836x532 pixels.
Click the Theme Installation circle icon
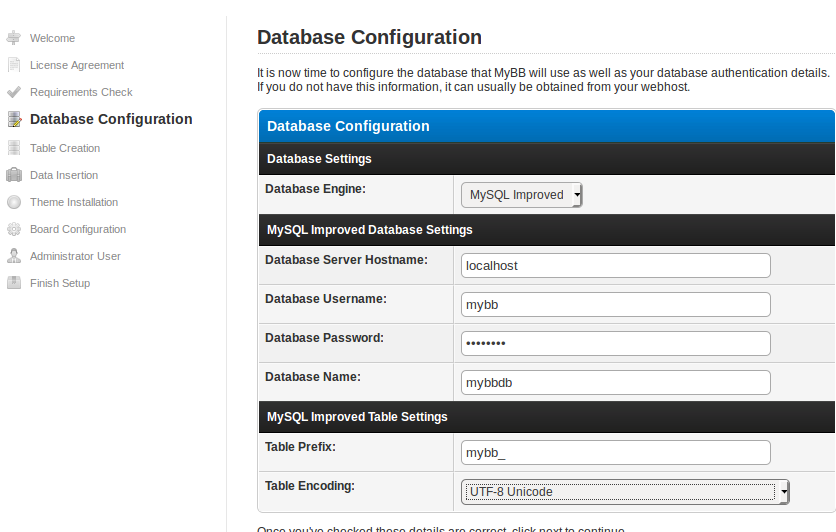tap(14, 202)
